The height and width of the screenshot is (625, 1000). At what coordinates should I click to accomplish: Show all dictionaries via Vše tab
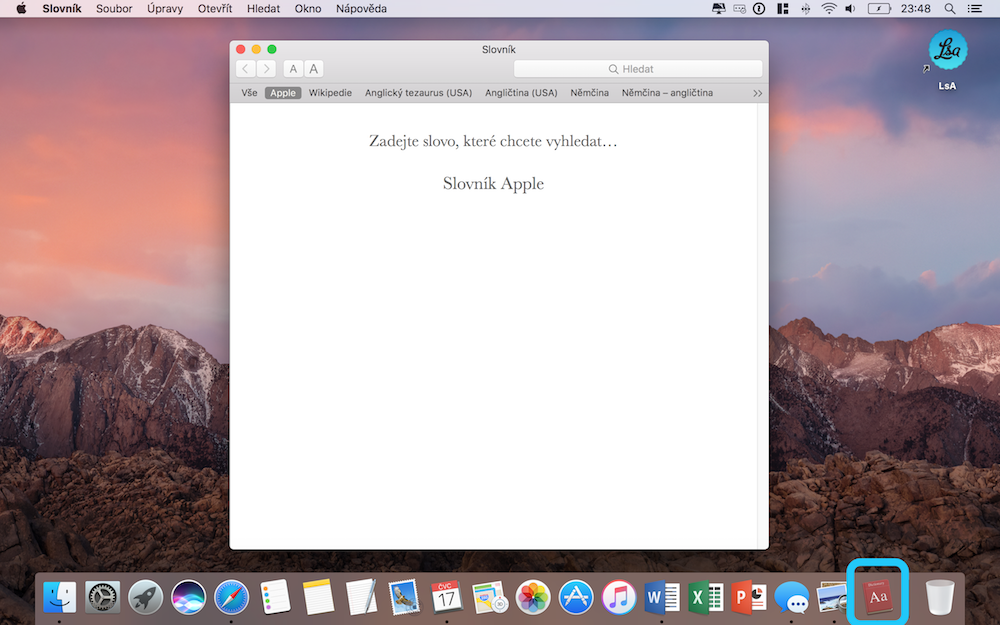click(x=249, y=92)
